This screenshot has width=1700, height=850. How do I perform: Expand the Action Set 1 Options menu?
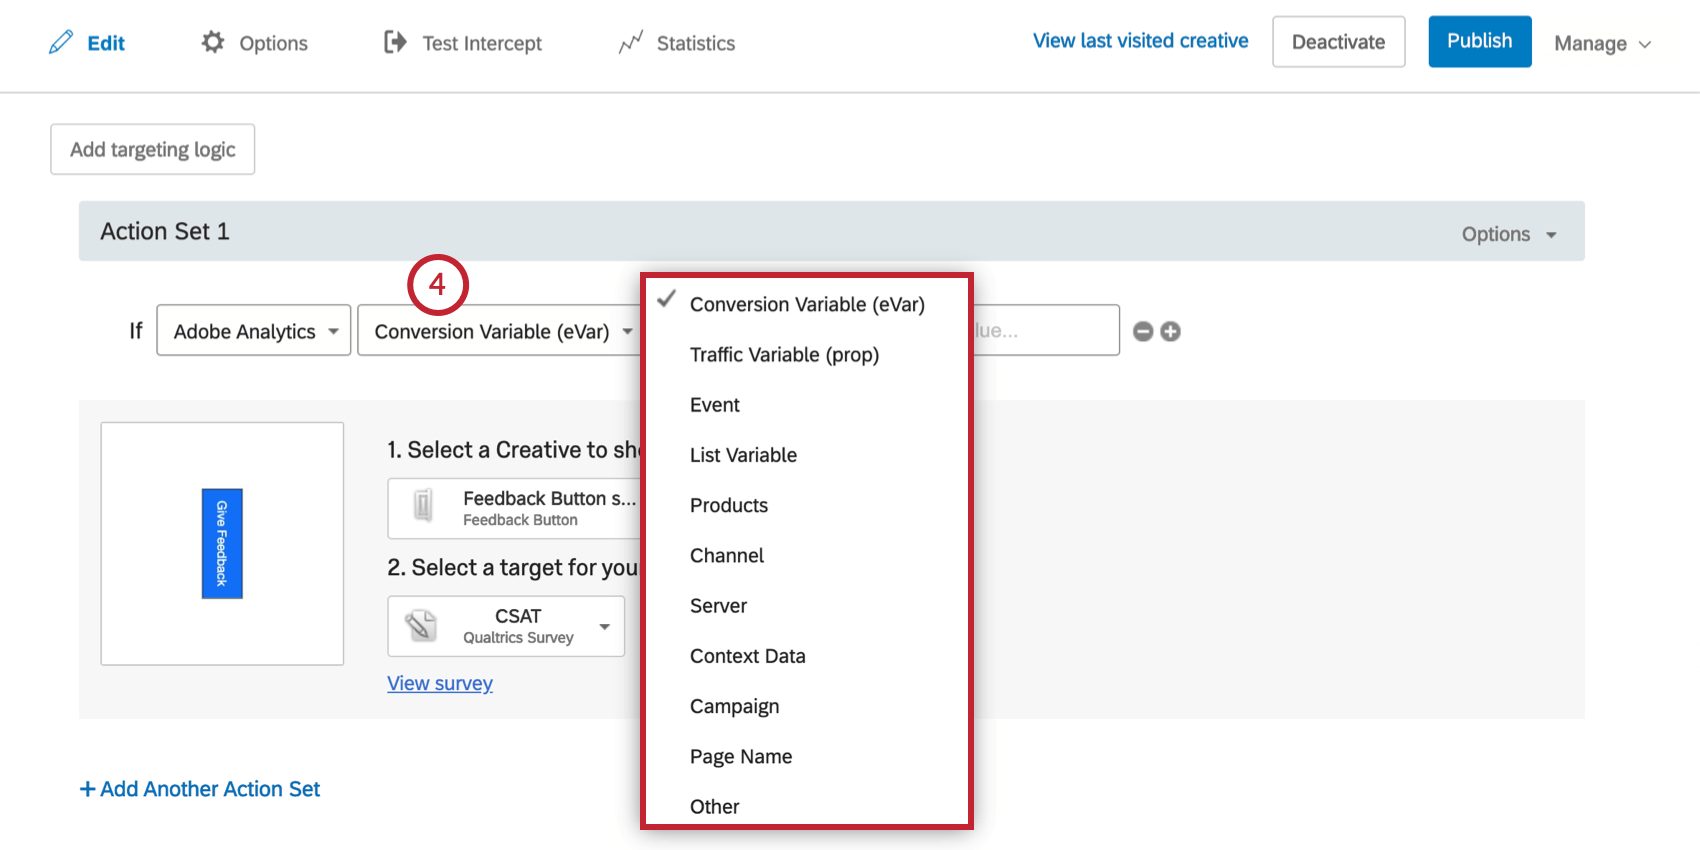coord(1508,234)
